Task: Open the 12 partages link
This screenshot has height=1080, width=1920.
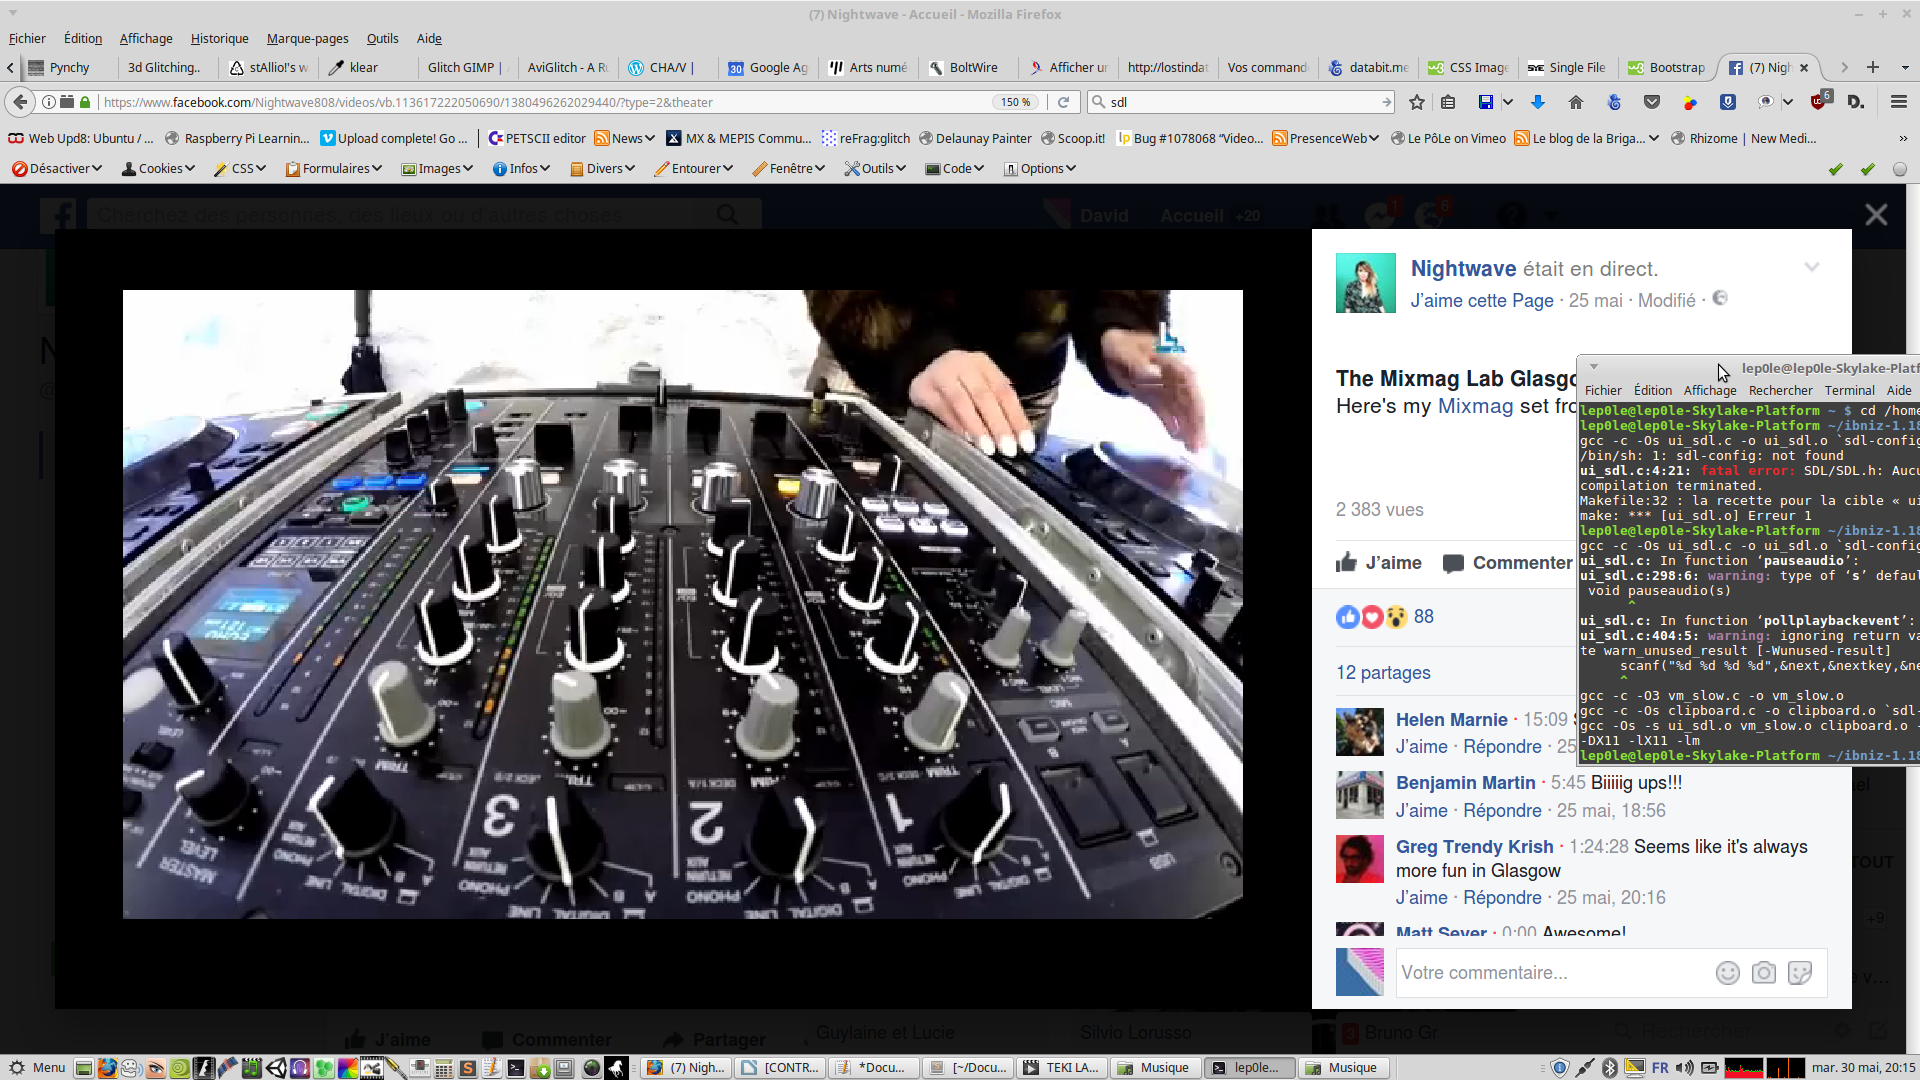Action: (x=1383, y=673)
